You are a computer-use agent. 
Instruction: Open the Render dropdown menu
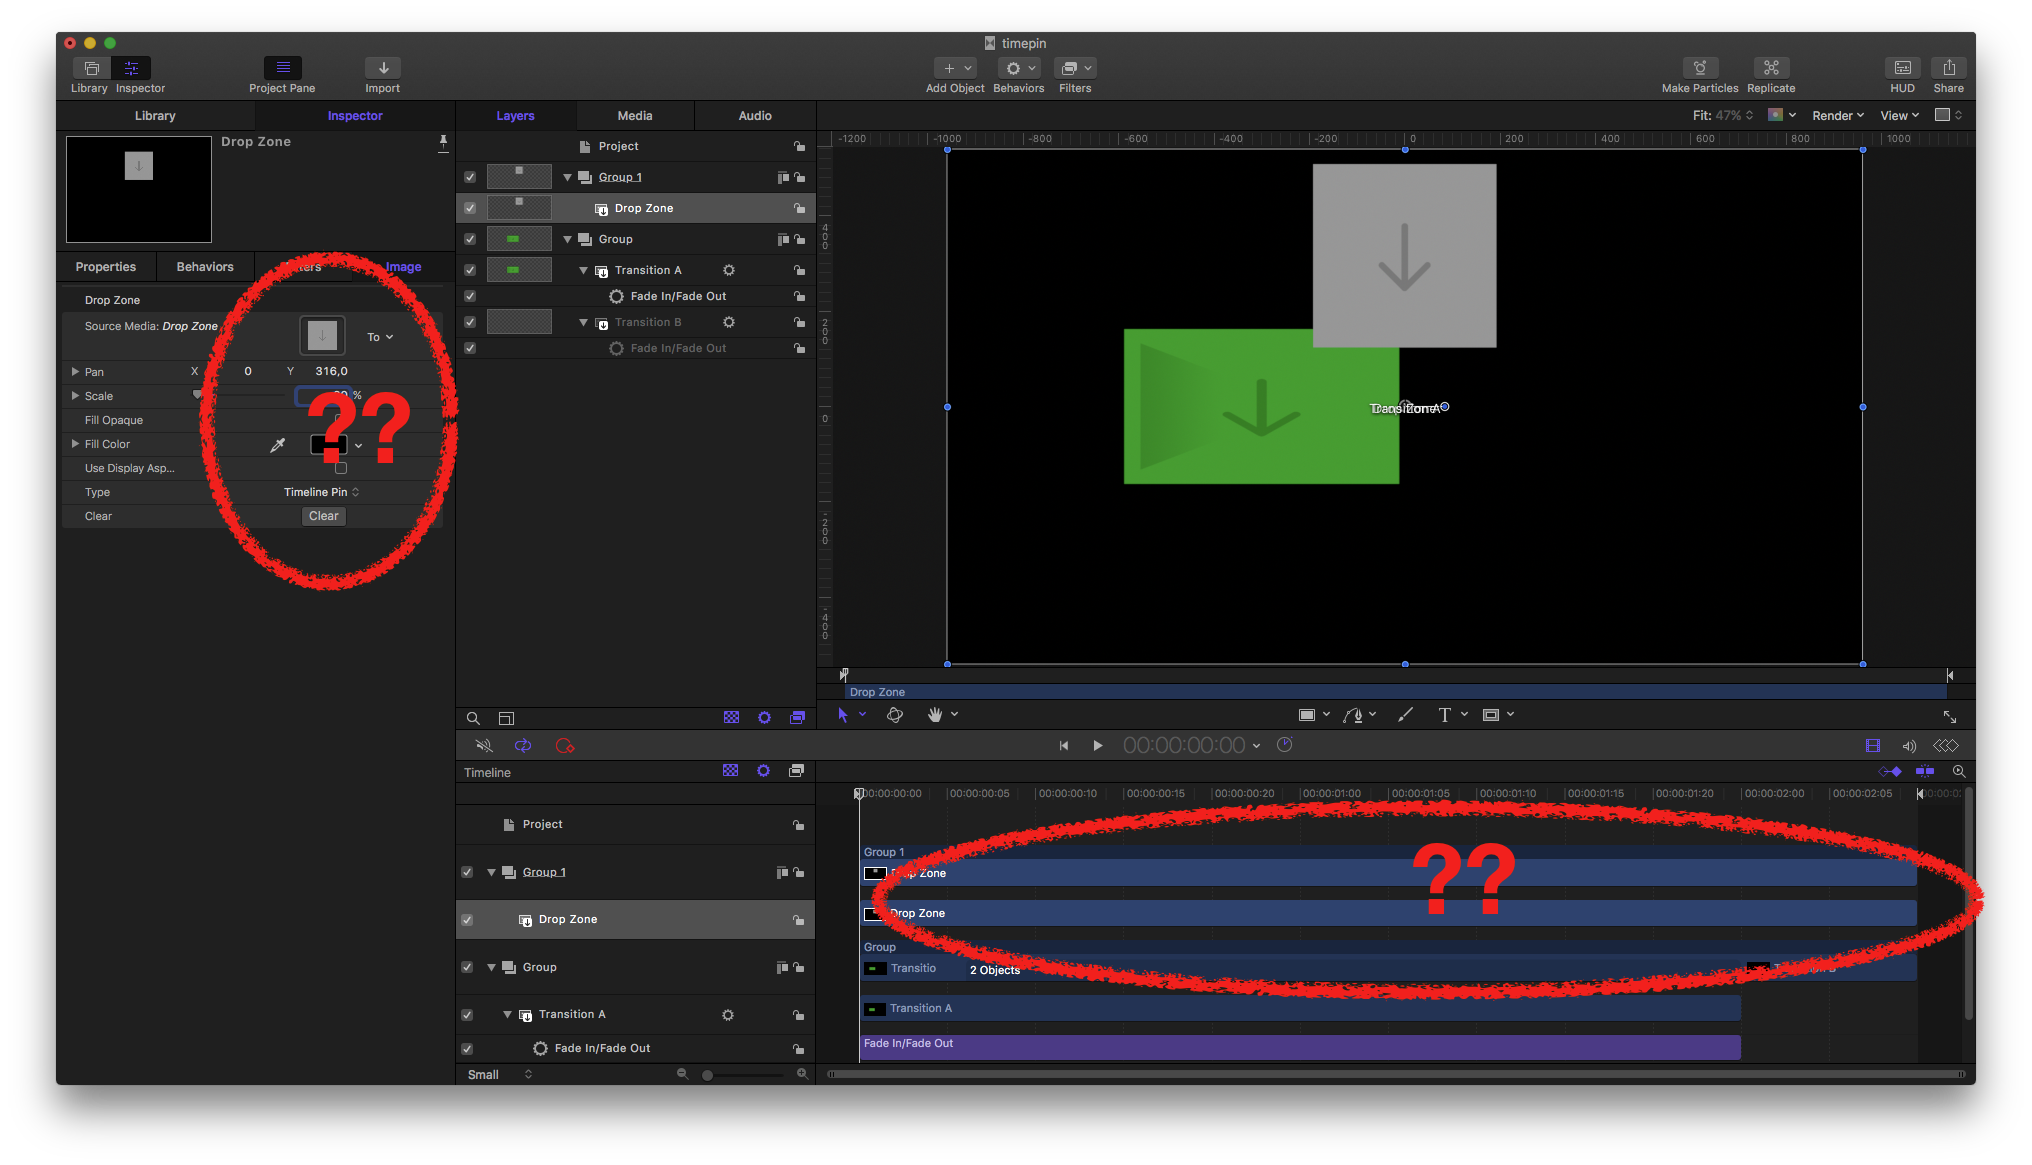[1837, 116]
